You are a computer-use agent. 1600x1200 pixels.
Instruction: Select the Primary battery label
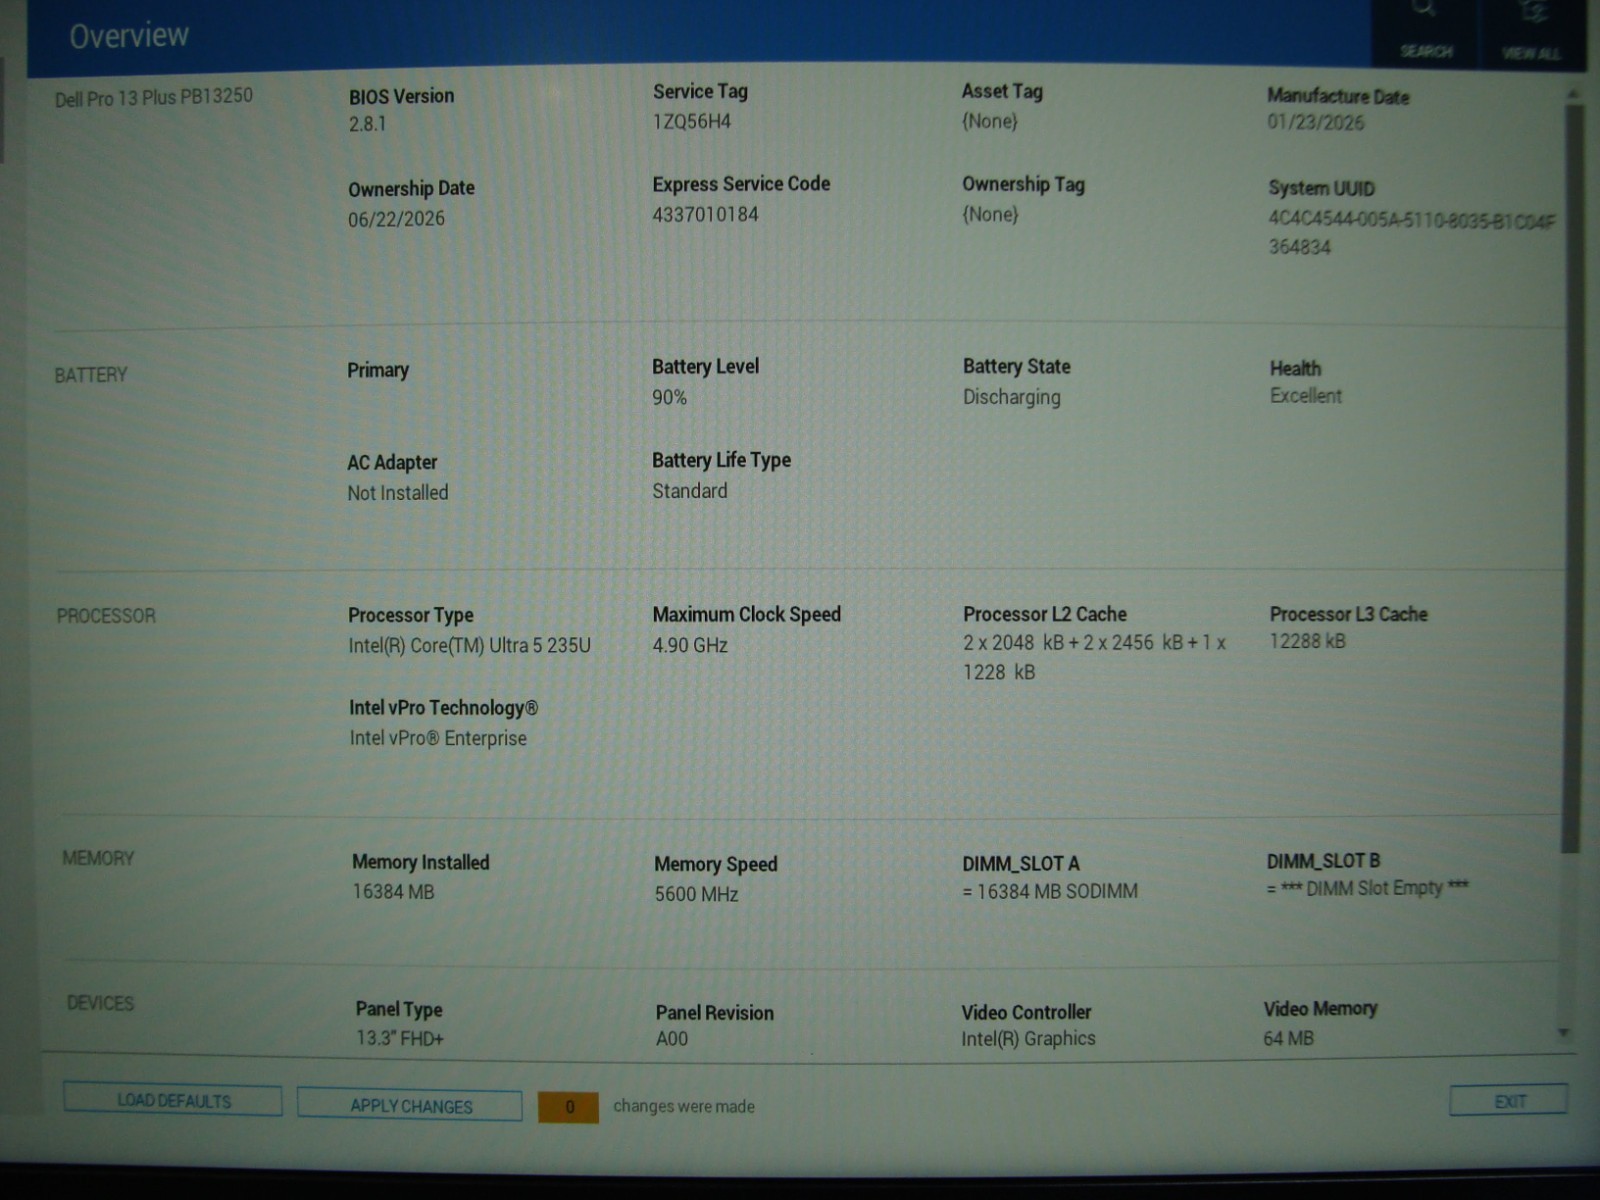[x=378, y=370]
